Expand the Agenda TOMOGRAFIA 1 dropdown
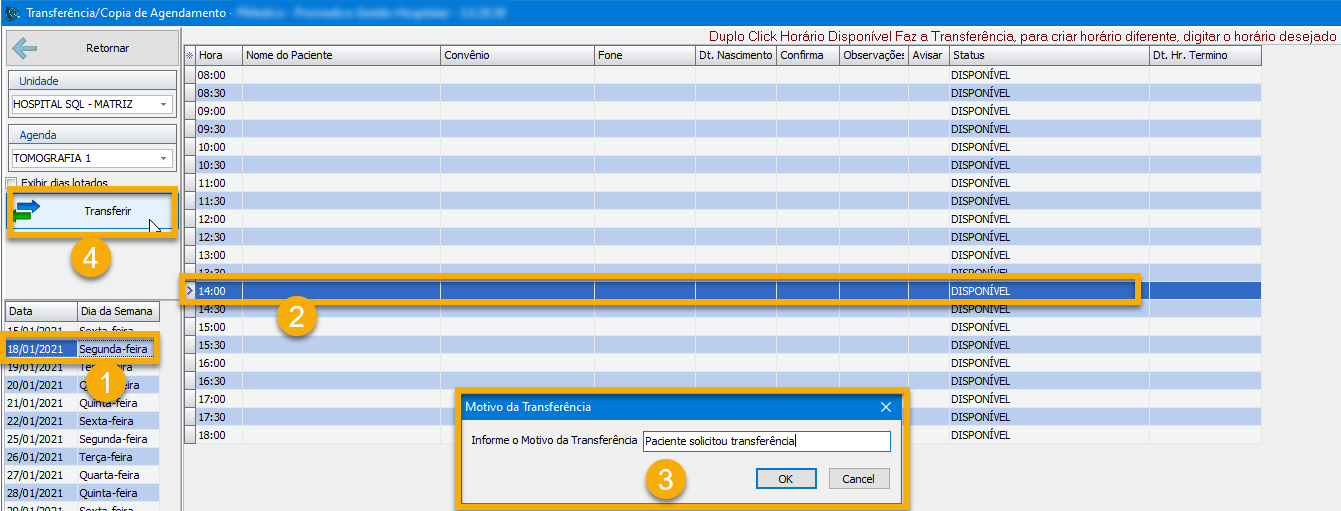The image size is (1341, 511). coord(163,158)
